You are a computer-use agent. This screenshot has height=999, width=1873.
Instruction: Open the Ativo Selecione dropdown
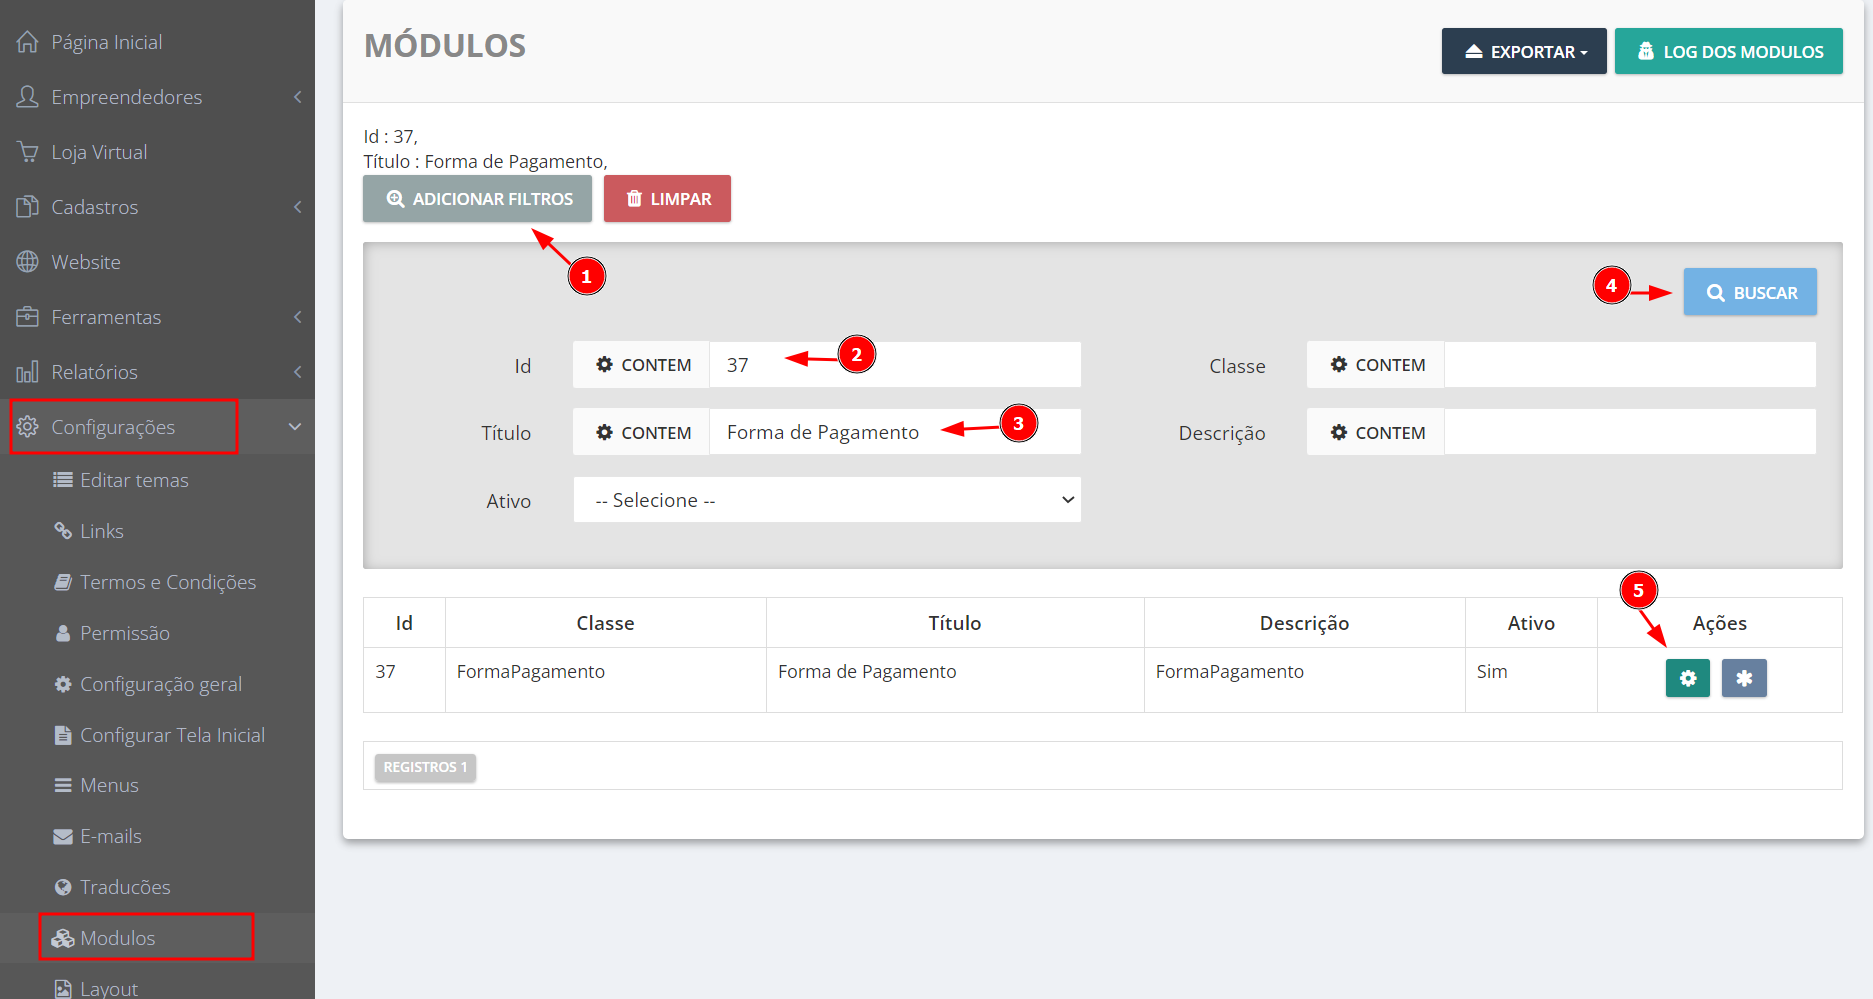(827, 500)
